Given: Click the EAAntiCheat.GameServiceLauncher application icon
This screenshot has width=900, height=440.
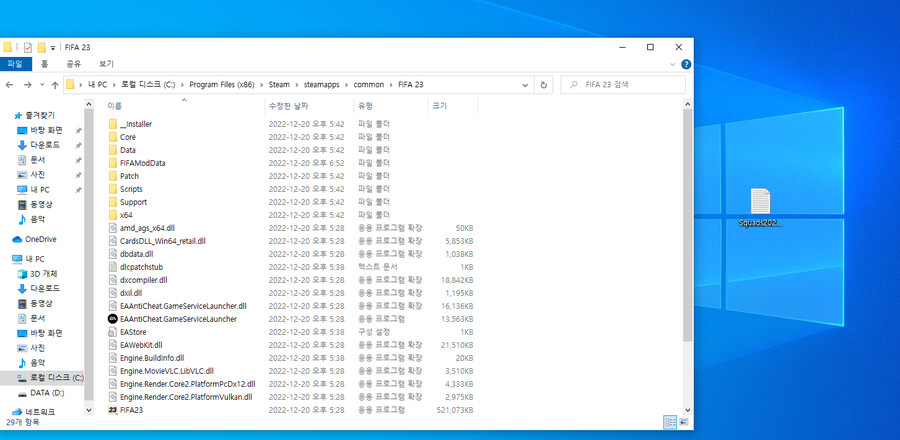Looking at the screenshot, I should [x=112, y=319].
